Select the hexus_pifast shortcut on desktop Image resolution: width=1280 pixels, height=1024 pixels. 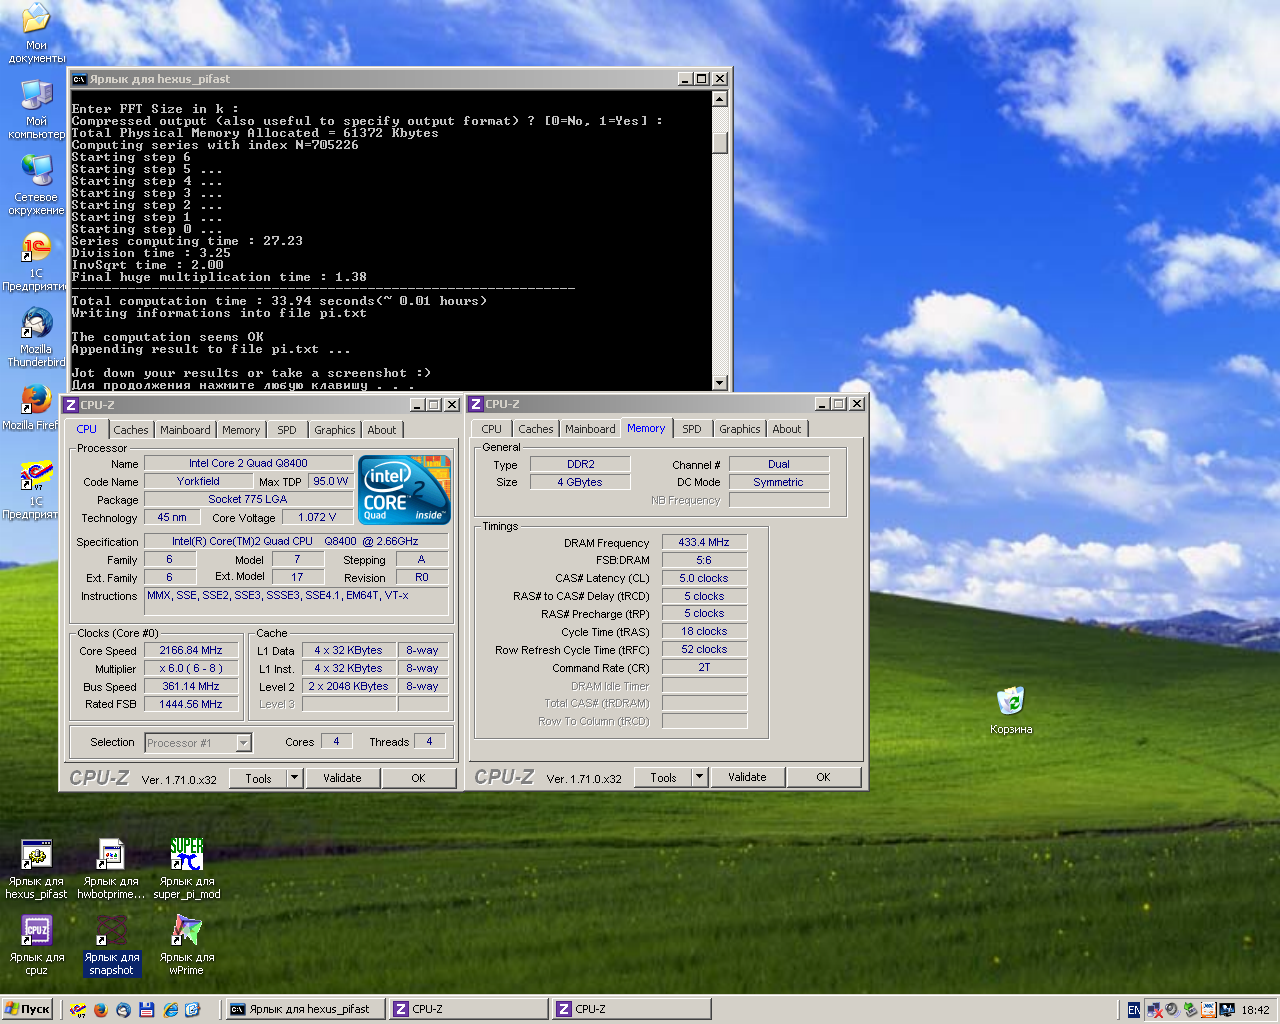(36, 869)
